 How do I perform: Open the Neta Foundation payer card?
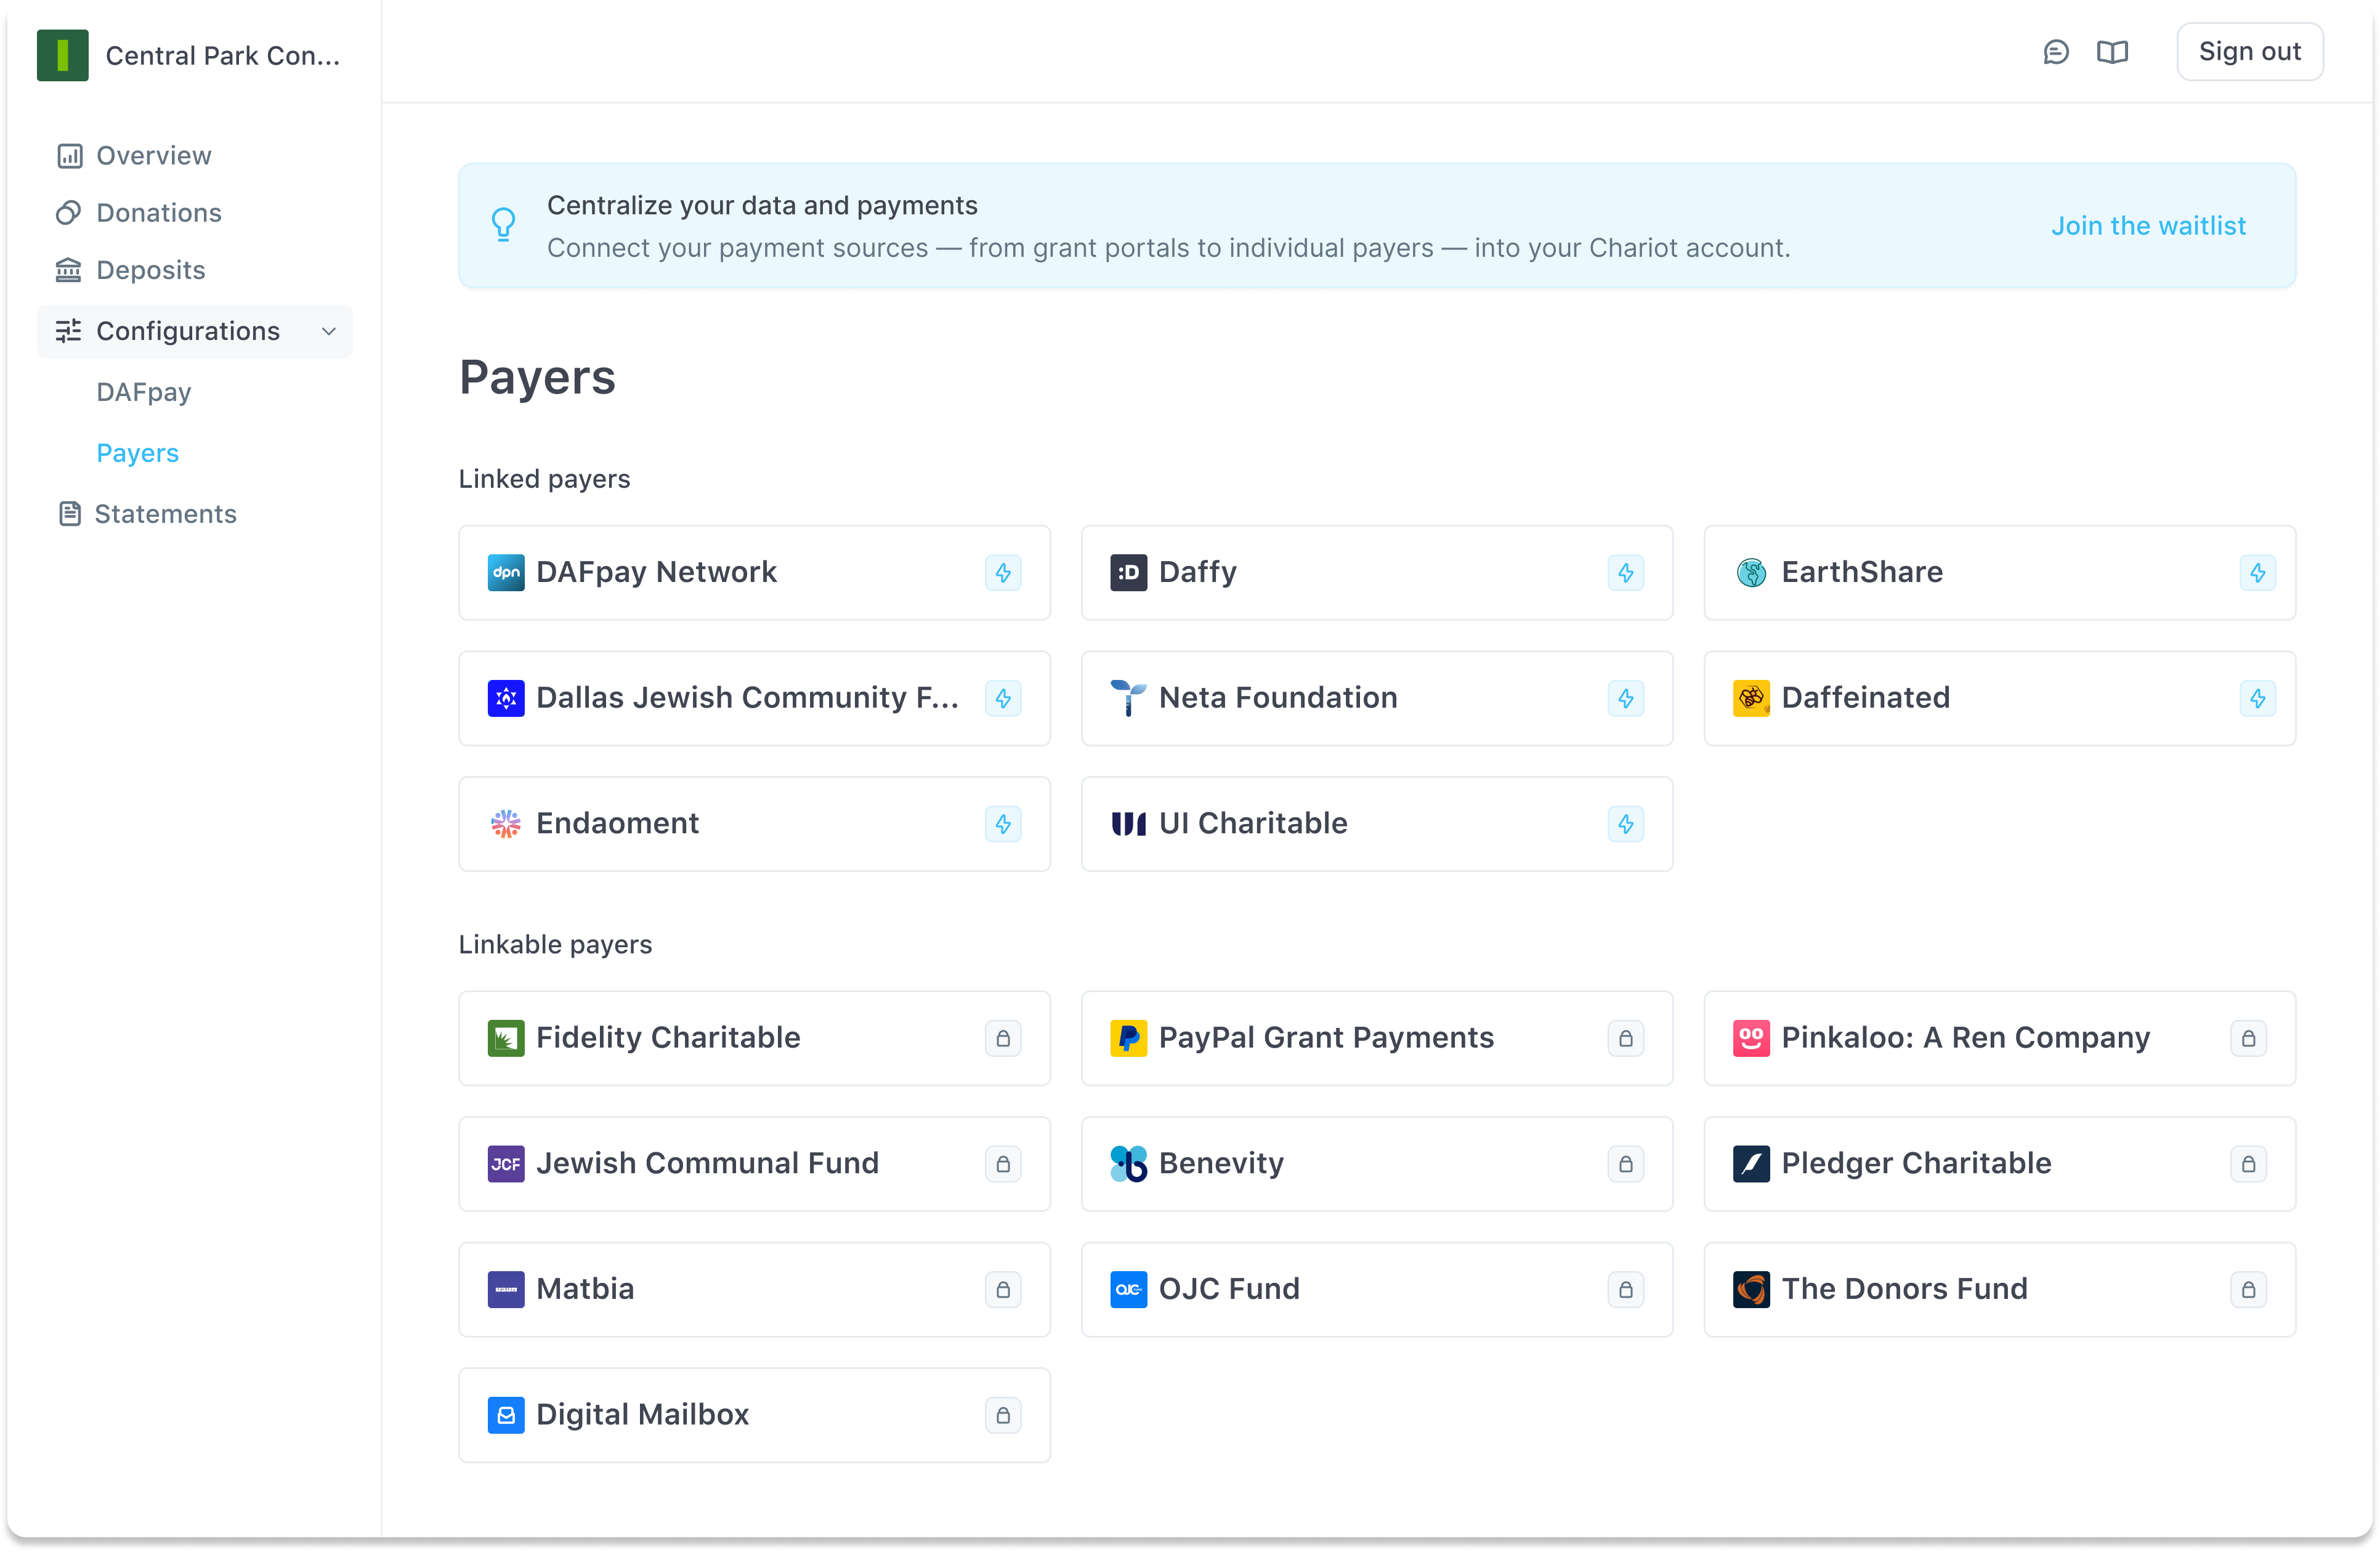1376,698
